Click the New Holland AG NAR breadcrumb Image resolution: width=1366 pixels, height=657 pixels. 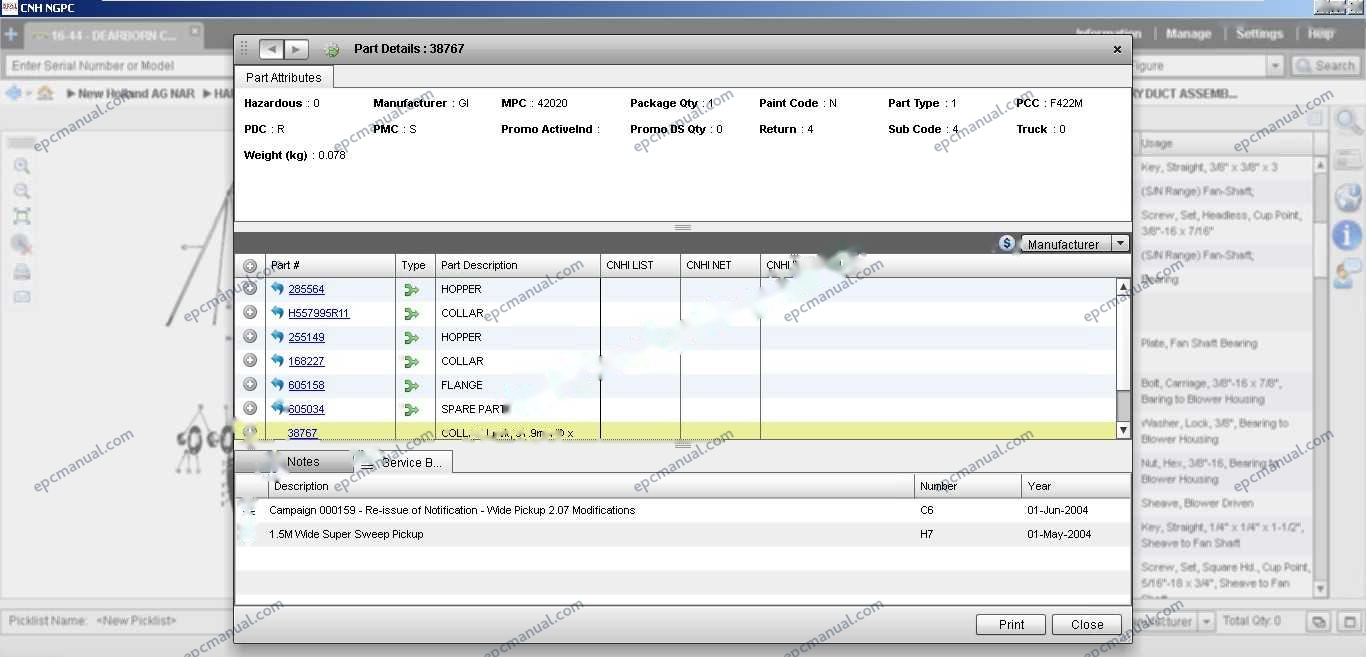pos(137,93)
